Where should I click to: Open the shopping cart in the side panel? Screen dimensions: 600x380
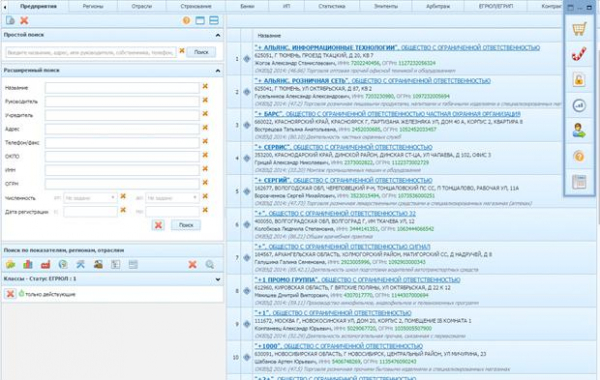tap(579, 29)
